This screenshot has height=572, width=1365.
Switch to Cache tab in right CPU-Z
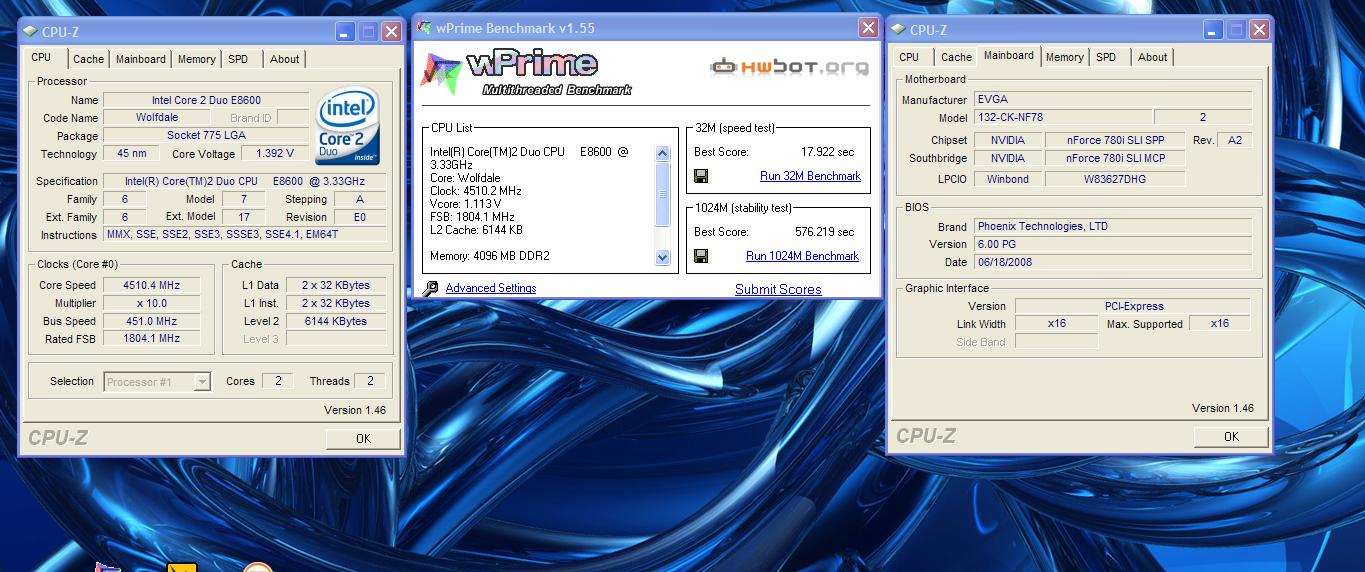[x=956, y=57]
